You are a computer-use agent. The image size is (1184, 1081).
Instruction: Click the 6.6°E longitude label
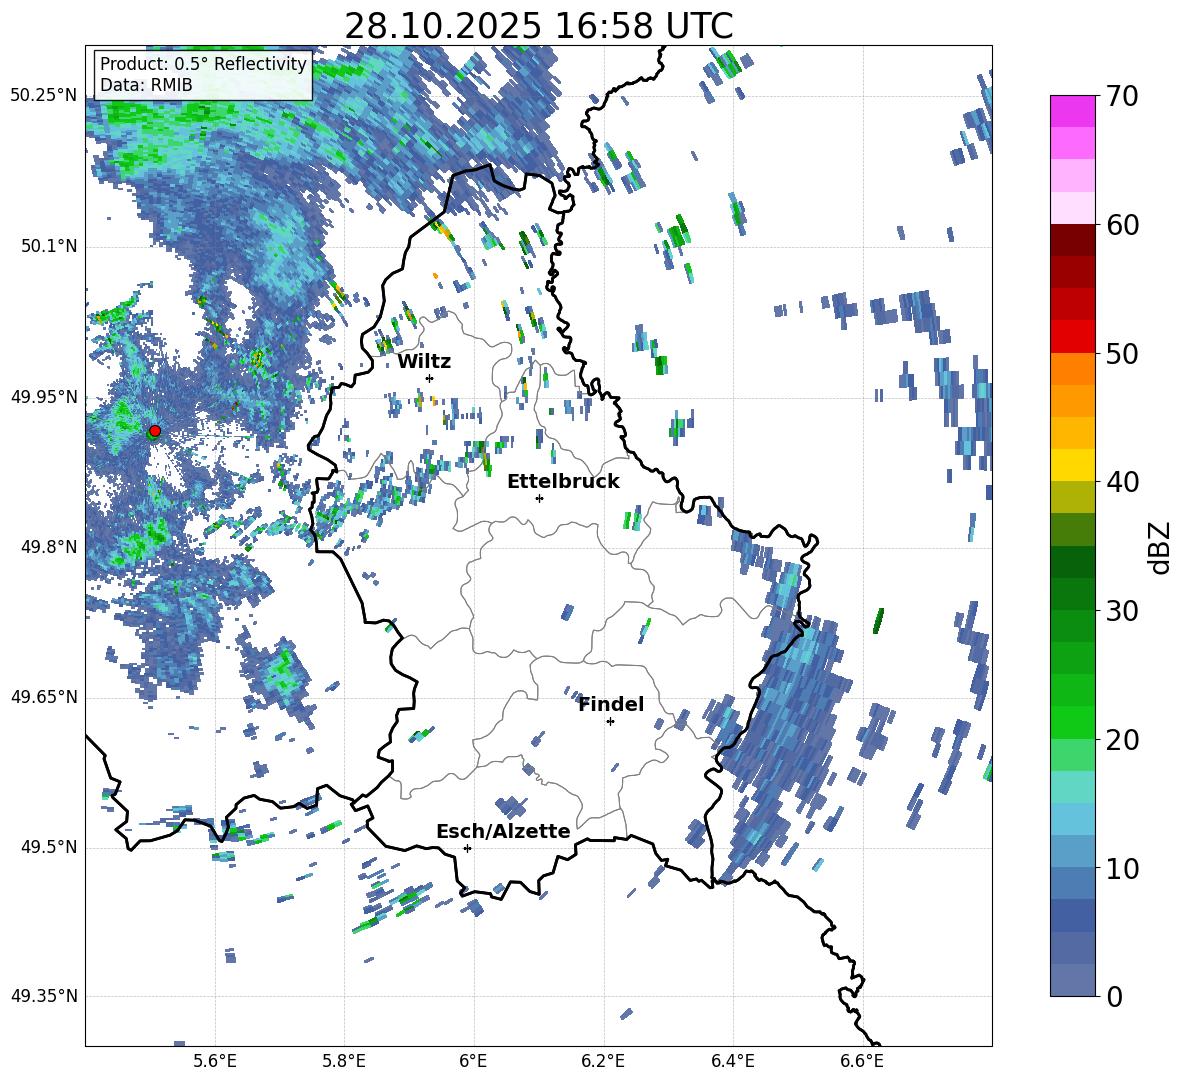(x=862, y=1061)
